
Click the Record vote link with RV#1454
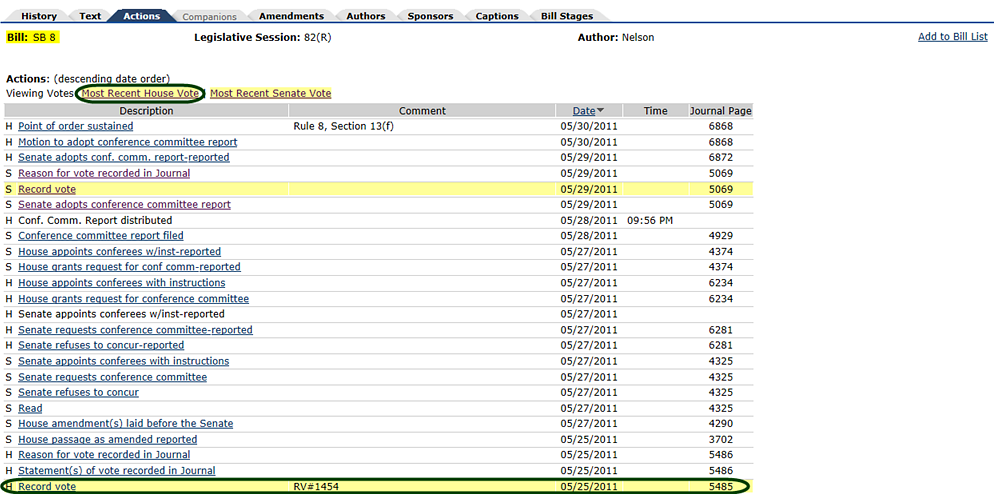pos(47,487)
